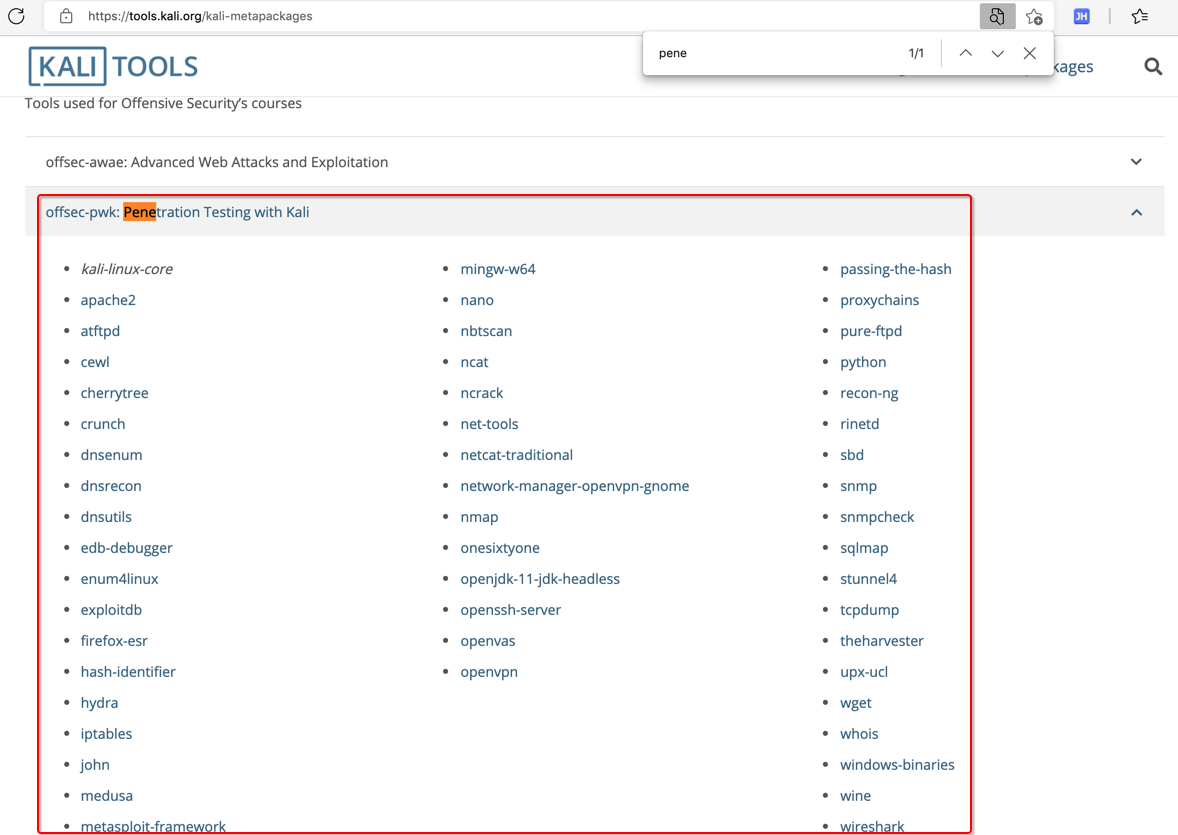Open the atftpd link
Screen dimensions: 1178x835
coord(100,331)
